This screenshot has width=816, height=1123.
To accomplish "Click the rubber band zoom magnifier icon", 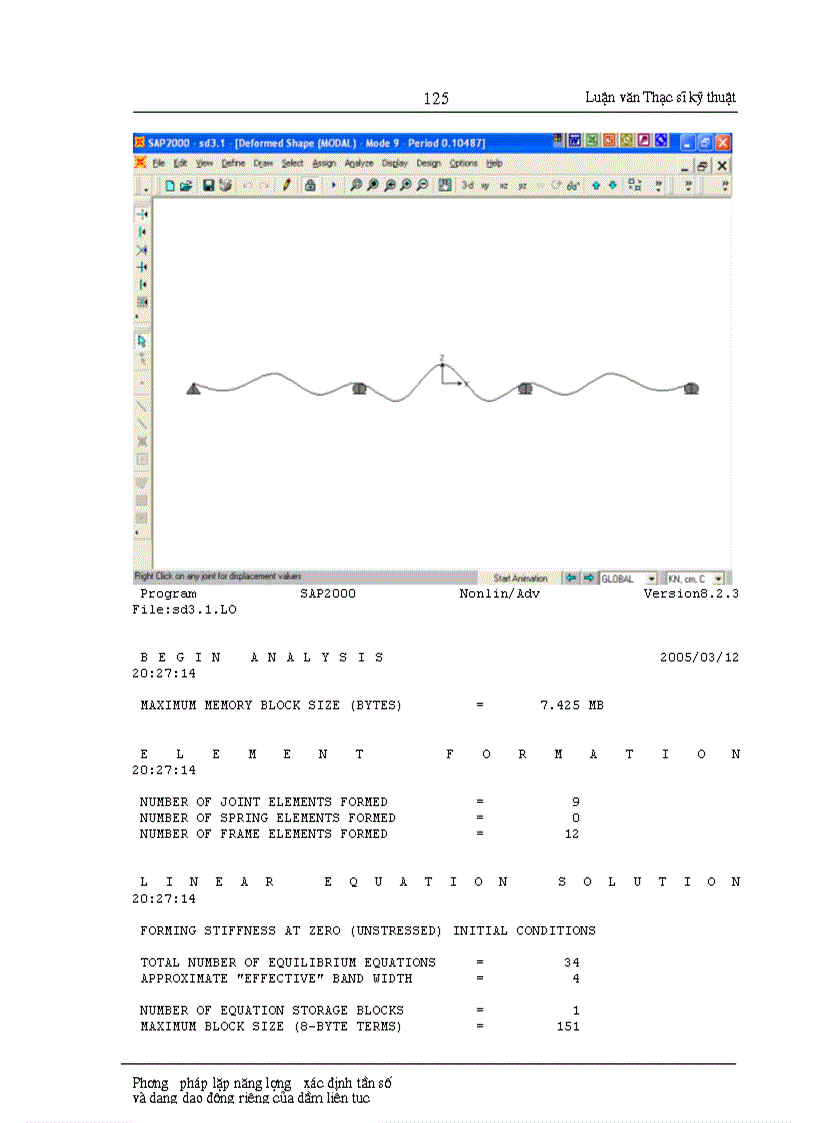I will [355, 185].
